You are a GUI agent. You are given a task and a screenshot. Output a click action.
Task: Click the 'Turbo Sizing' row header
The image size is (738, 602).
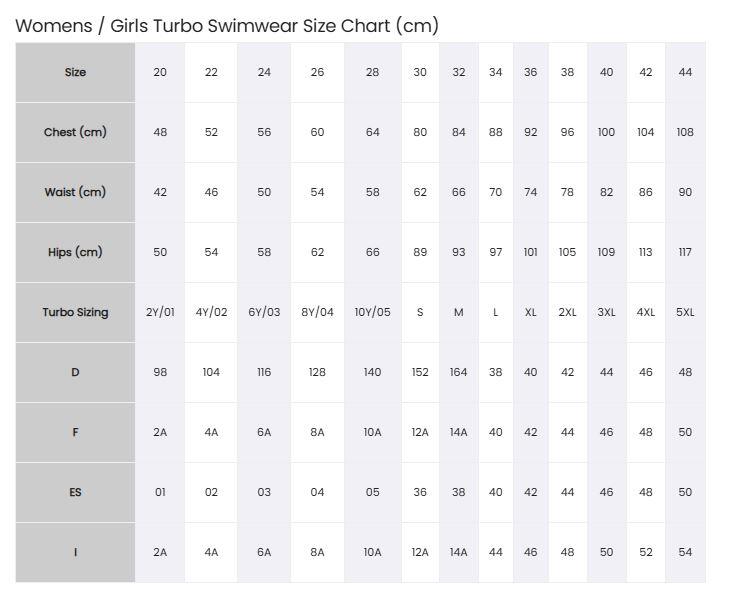pyautogui.click(x=75, y=313)
